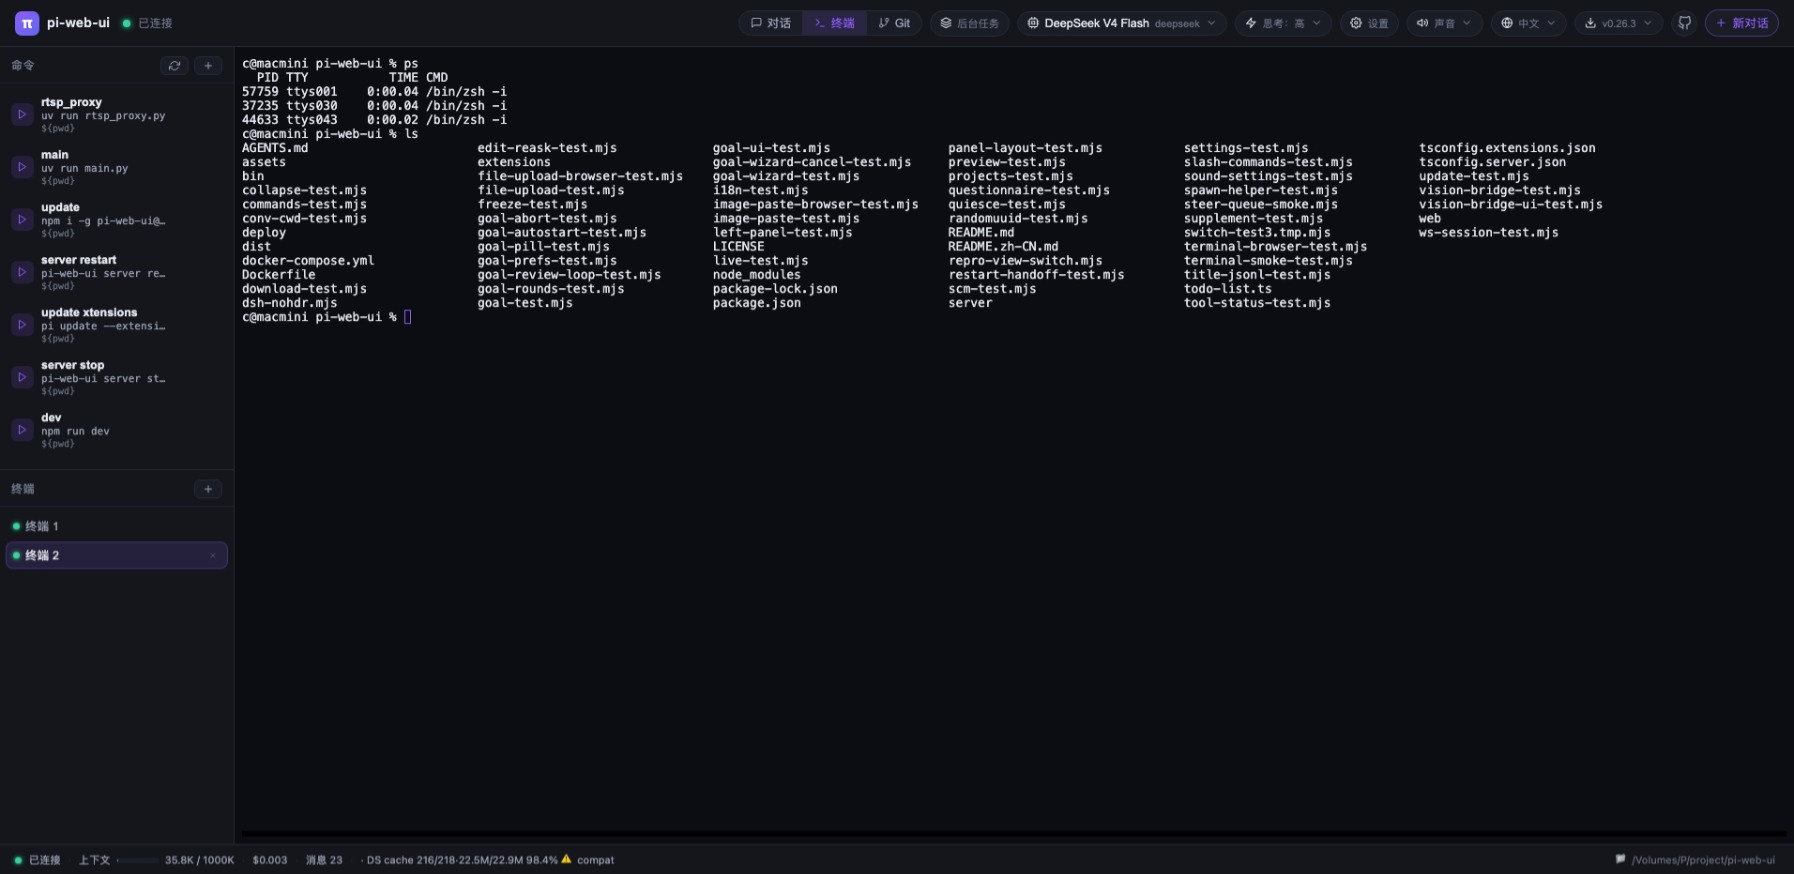Viewport: 1794px width, 874px height.
Task: Click the 35.8K / 1000K token count
Action: pyautogui.click(x=199, y=860)
